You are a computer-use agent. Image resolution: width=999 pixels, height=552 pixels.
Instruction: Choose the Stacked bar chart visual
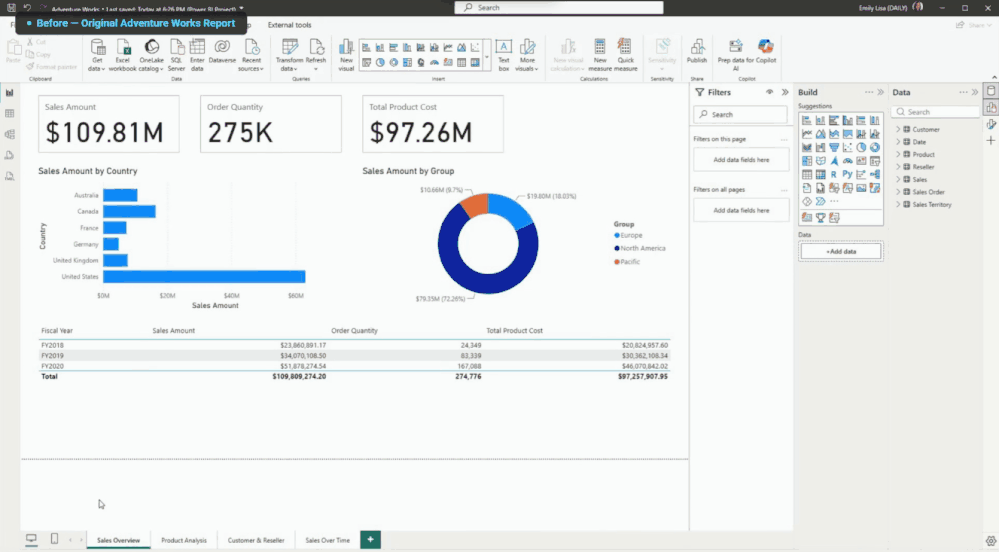click(807, 120)
